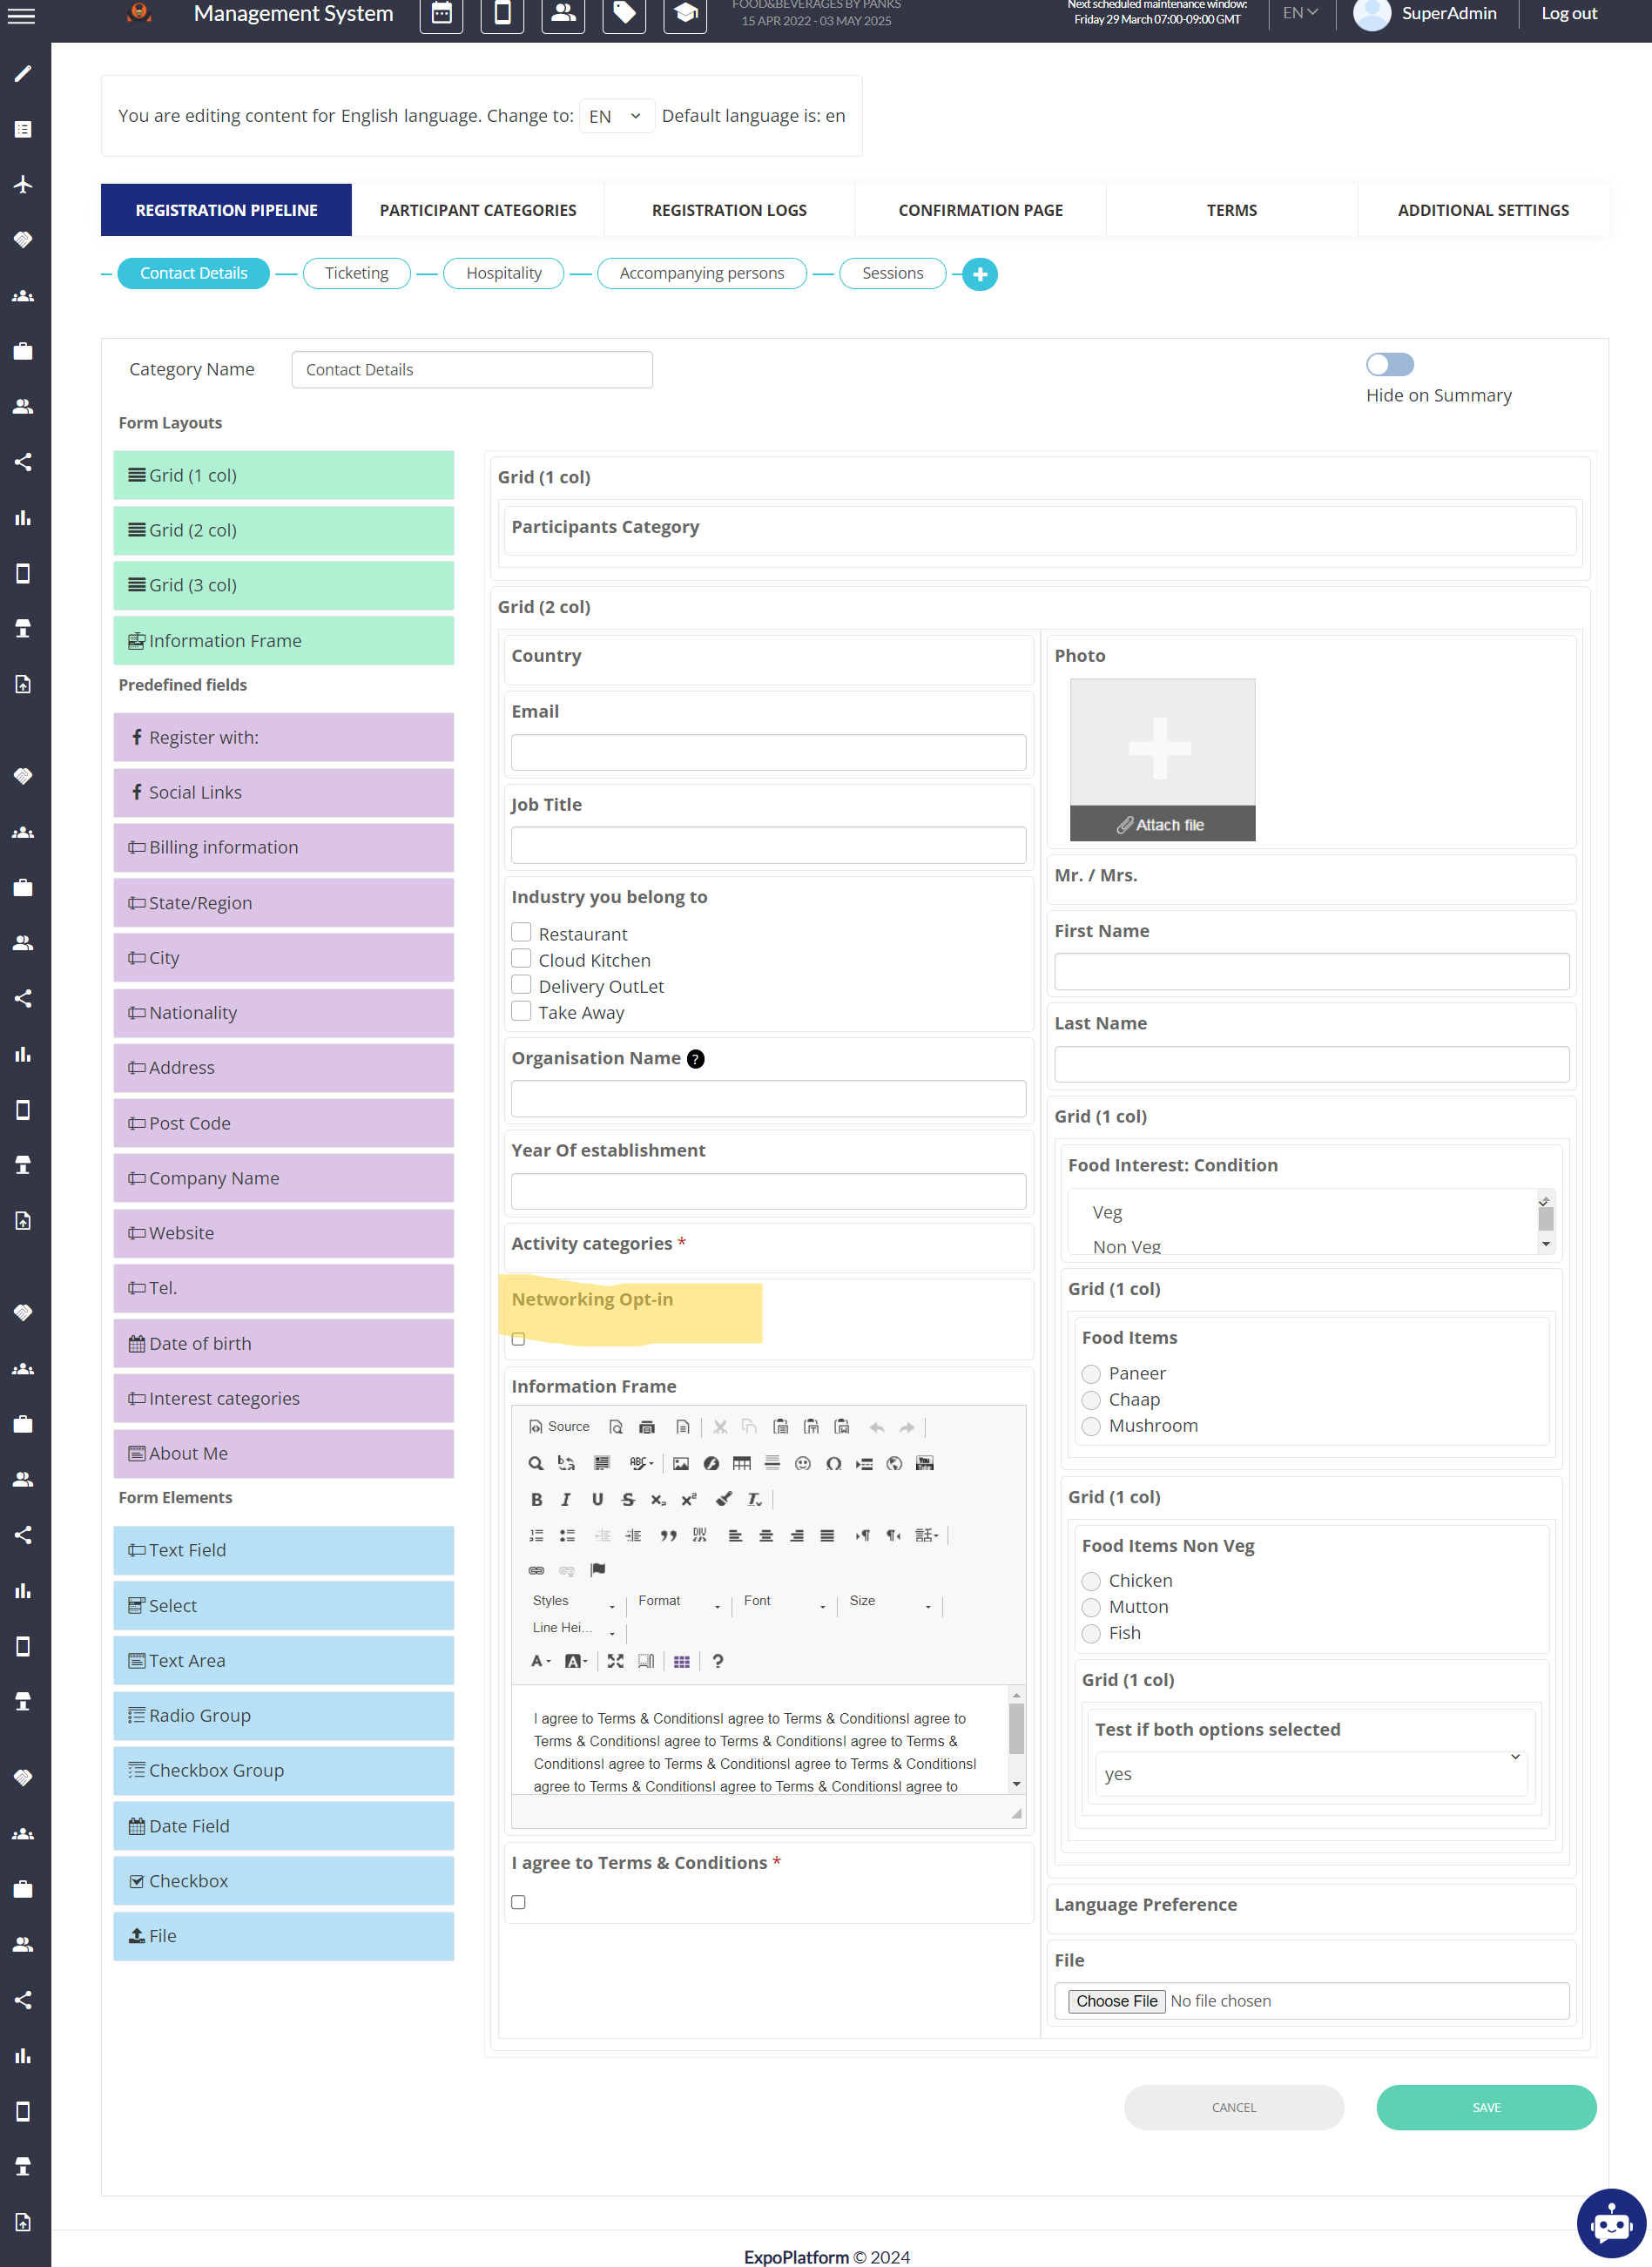
Task: Click the Save button
Action: (1485, 2107)
